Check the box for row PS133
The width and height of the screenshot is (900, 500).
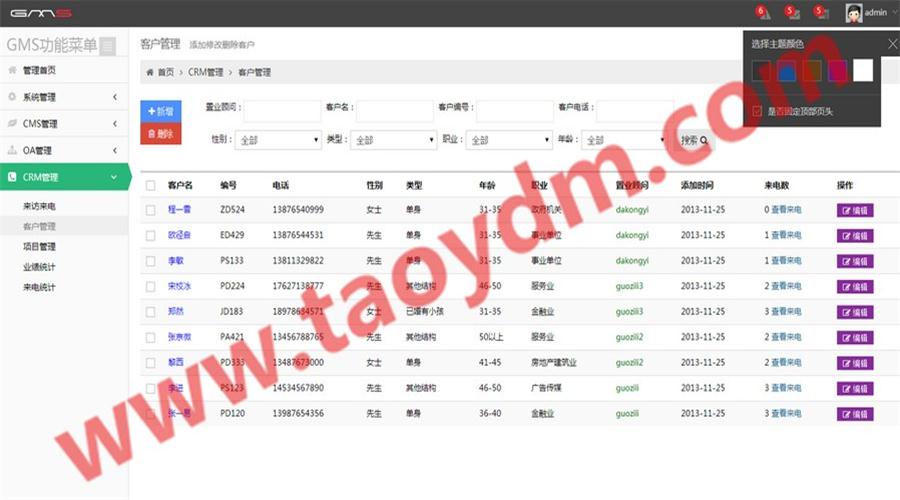pos(150,261)
